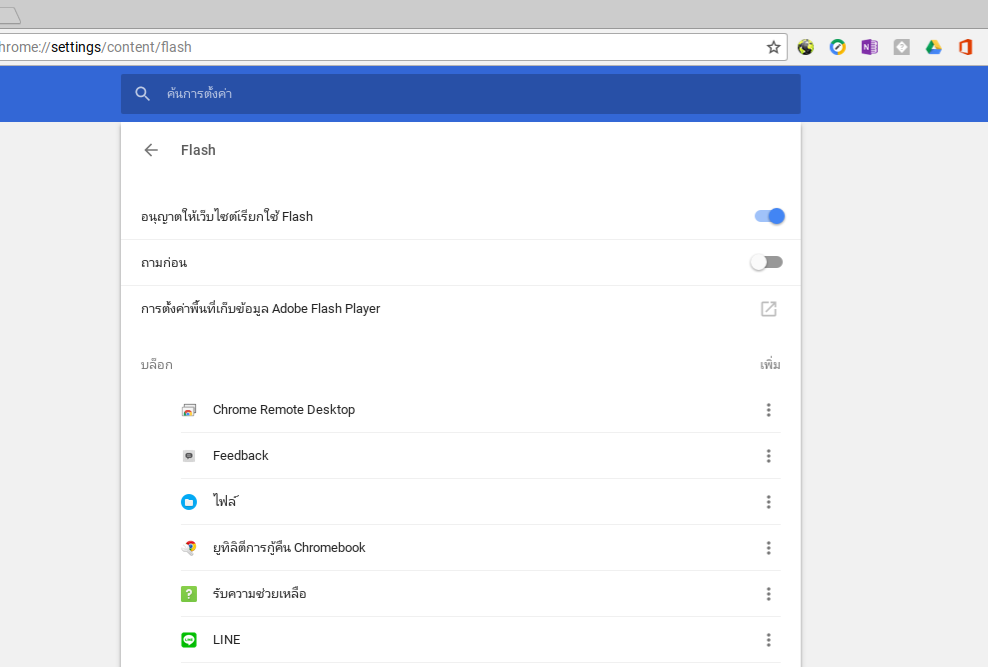Open three-dot menu for รับความช่วยเหลือ entry
Image resolution: width=988 pixels, height=667 pixels.
(x=768, y=594)
